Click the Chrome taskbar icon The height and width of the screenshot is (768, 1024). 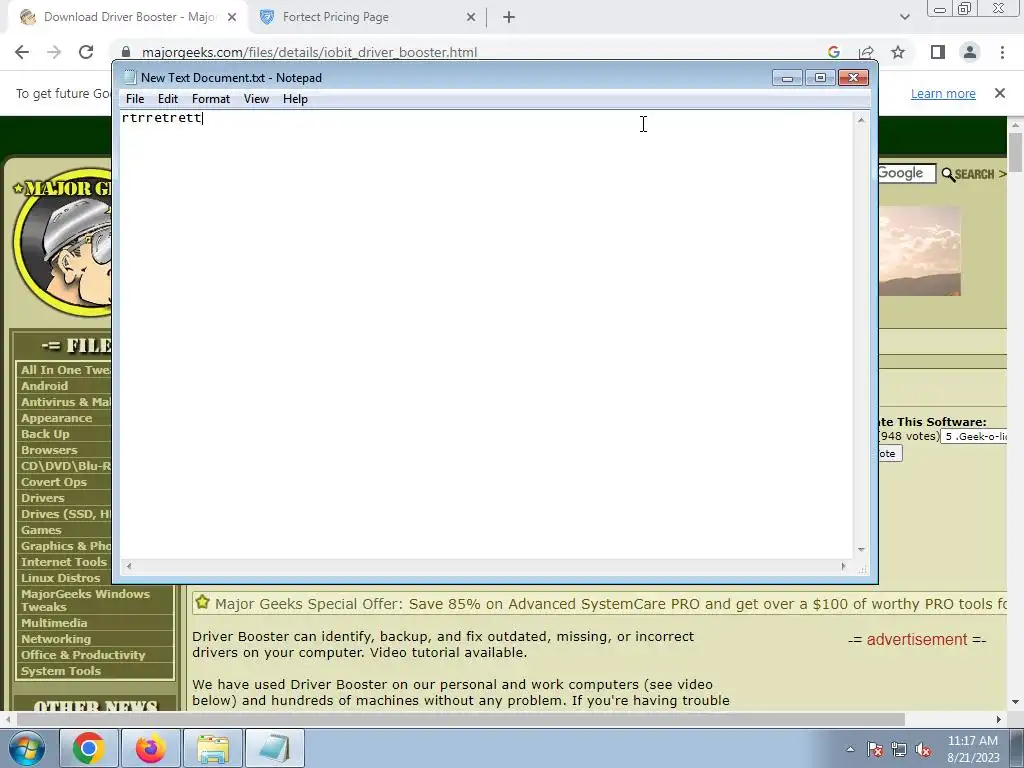[89, 748]
